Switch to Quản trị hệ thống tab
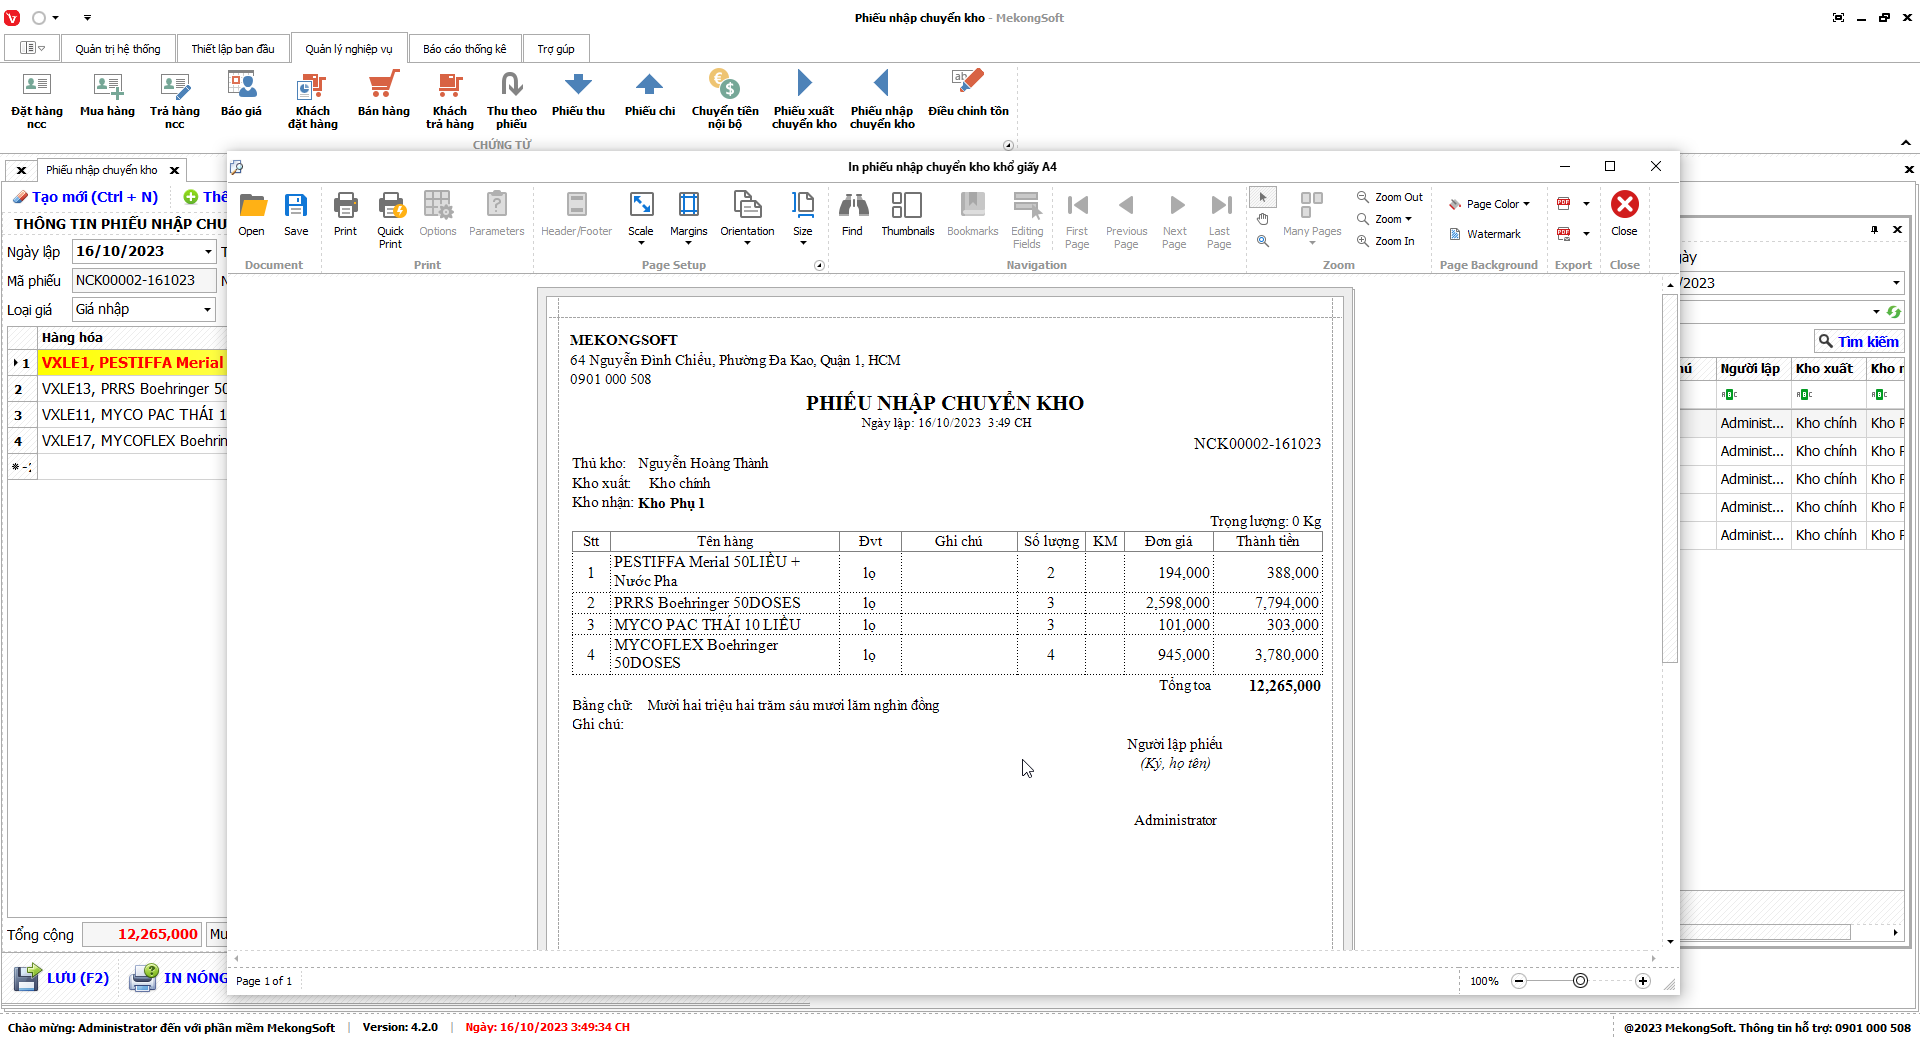1920x1039 pixels. (118, 49)
